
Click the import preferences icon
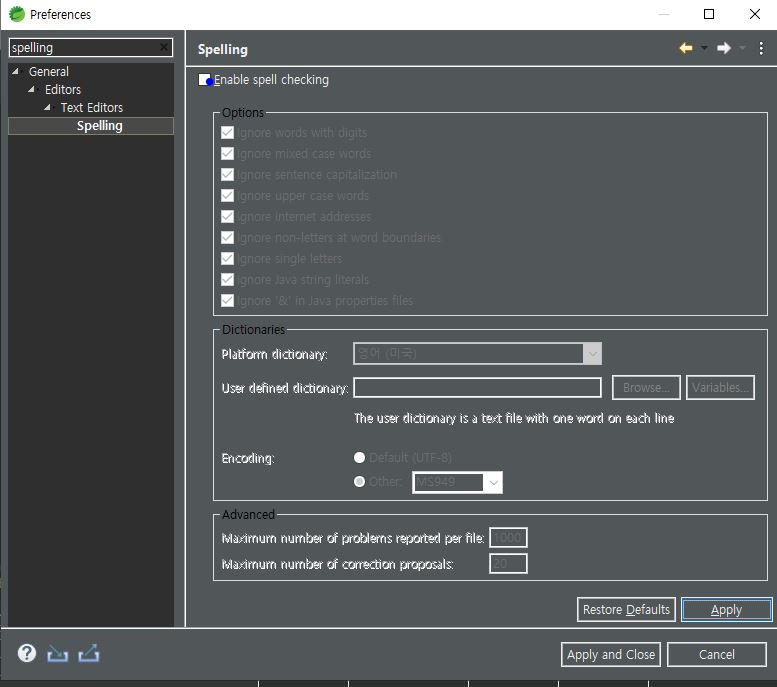(58, 653)
